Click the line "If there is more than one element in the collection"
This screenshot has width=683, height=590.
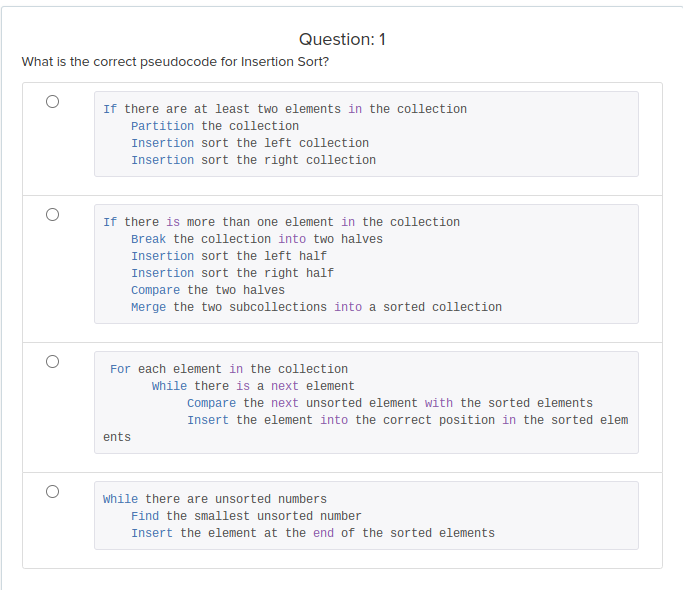pyautogui.click(x=281, y=222)
